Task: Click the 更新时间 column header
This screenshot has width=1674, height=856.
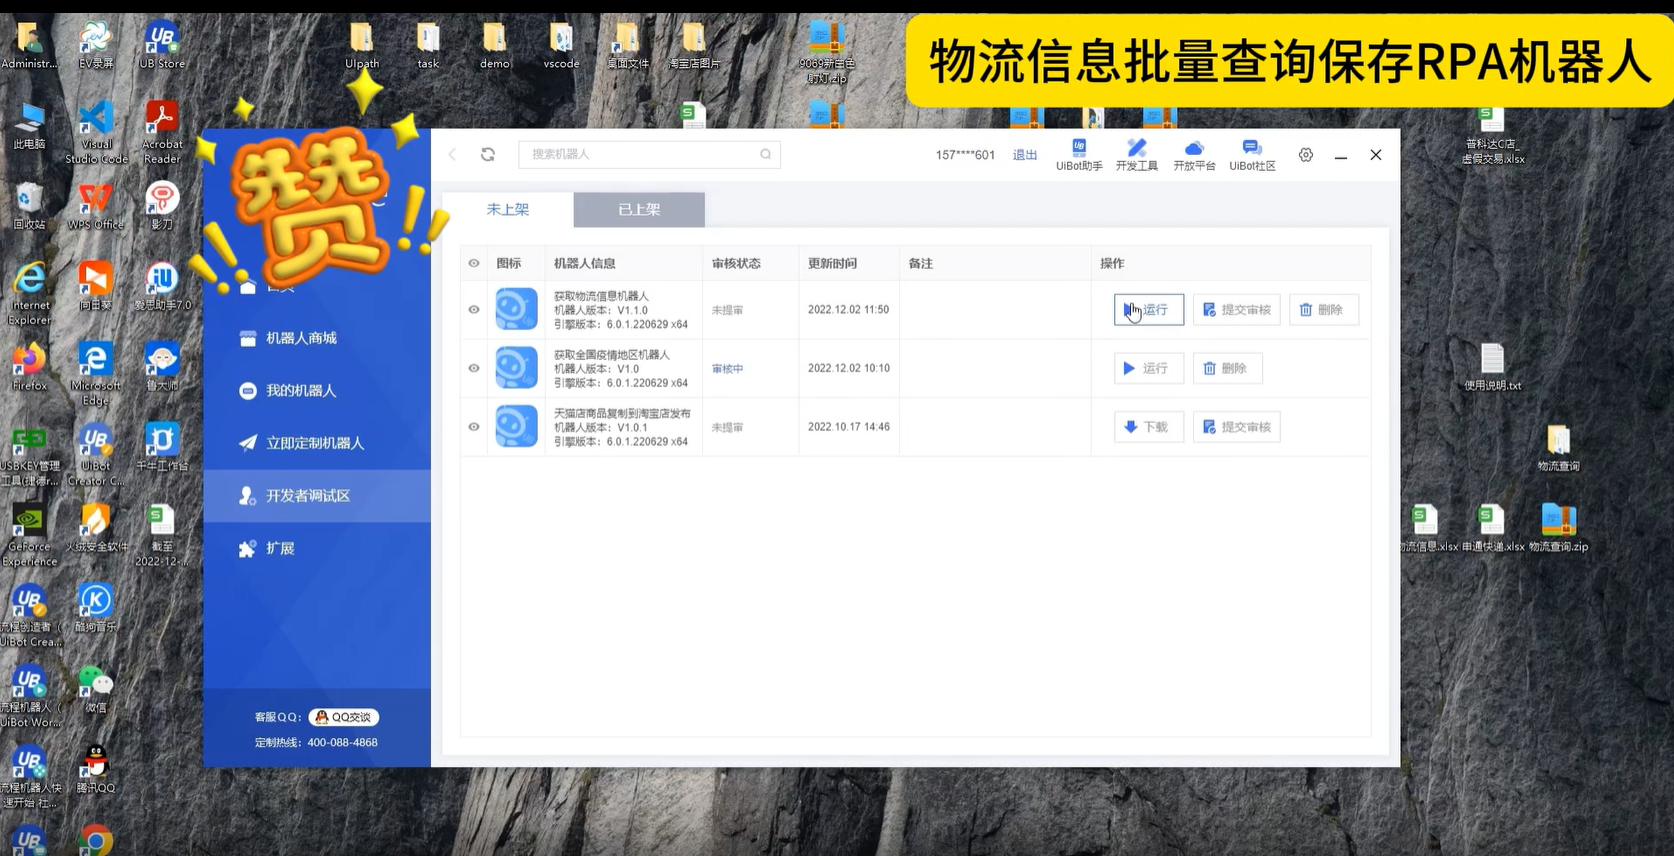Action: (x=832, y=263)
